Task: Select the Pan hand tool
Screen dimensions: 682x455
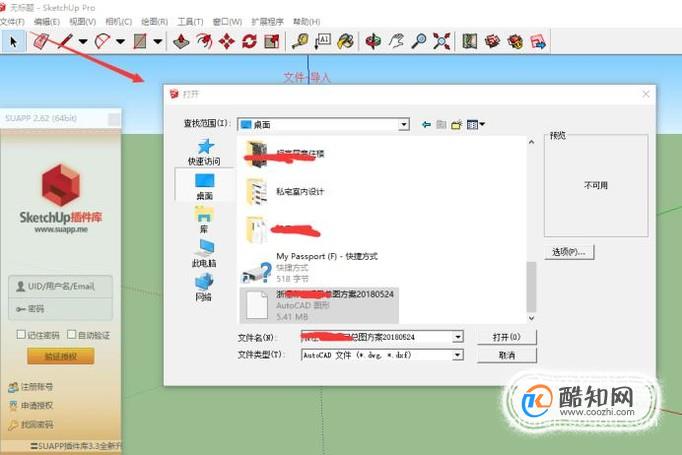Action: pyautogui.click(x=396, y=42)
